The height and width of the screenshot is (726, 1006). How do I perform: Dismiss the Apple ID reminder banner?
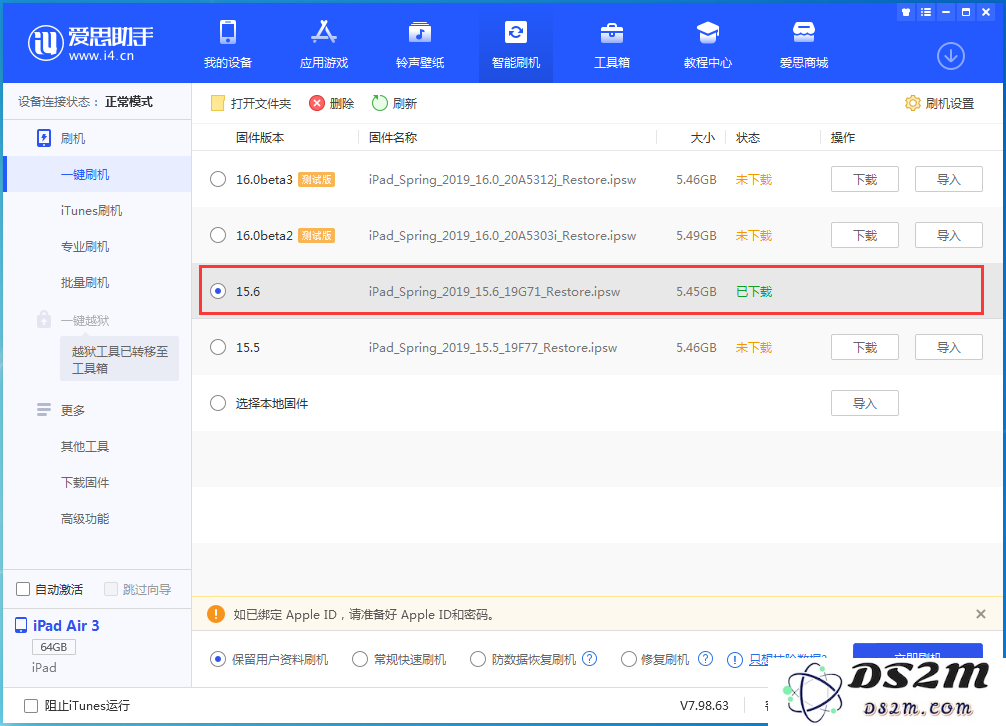coord(981,614)
